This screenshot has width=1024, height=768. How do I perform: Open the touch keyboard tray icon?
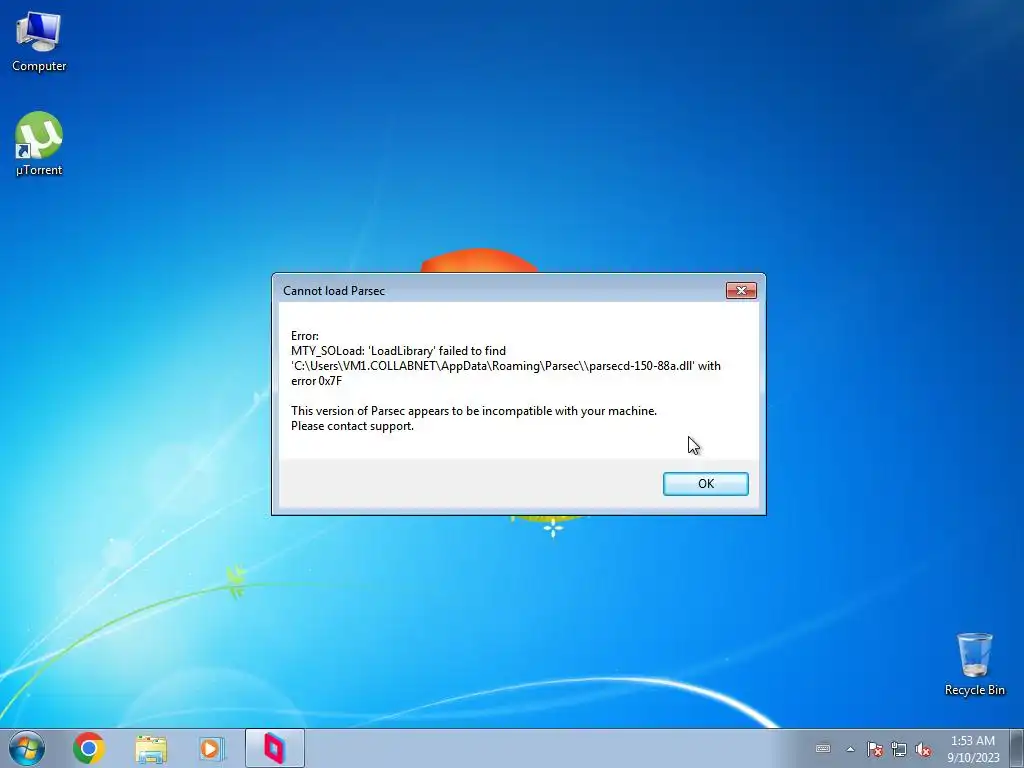coord(823,748)
